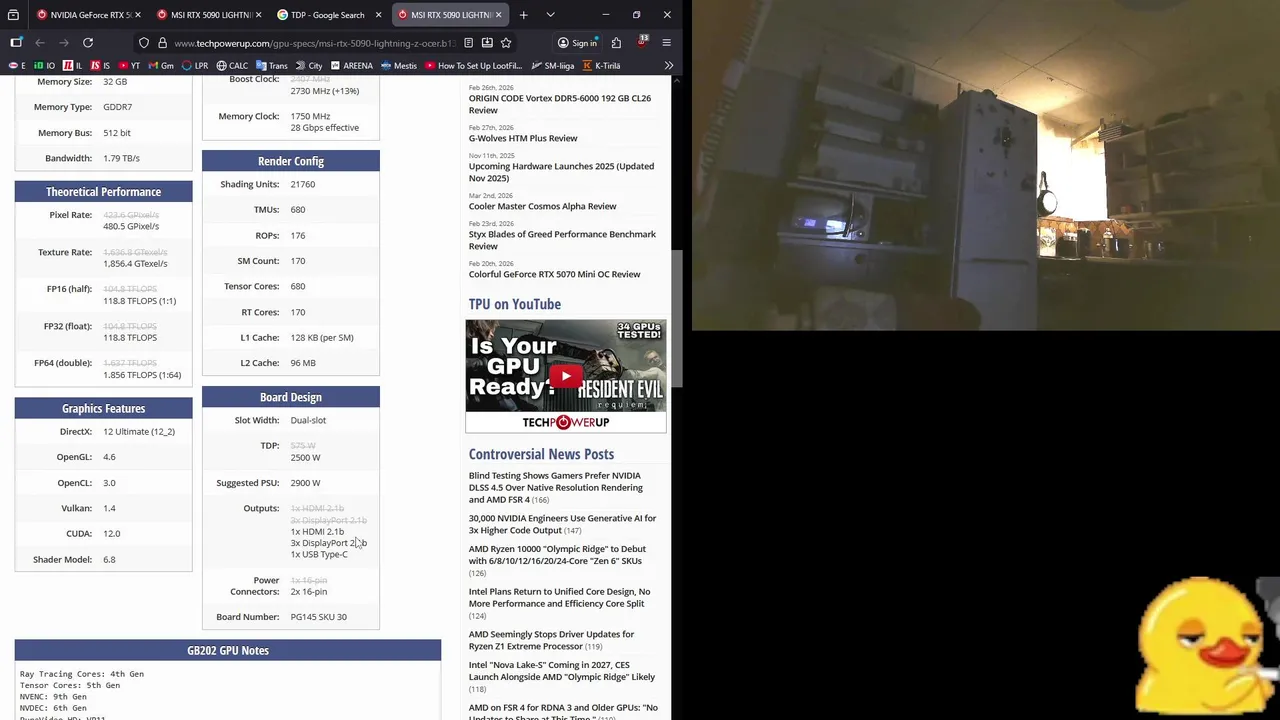
Task: Open the City bookmark
Action: click(x=309, y=66)
